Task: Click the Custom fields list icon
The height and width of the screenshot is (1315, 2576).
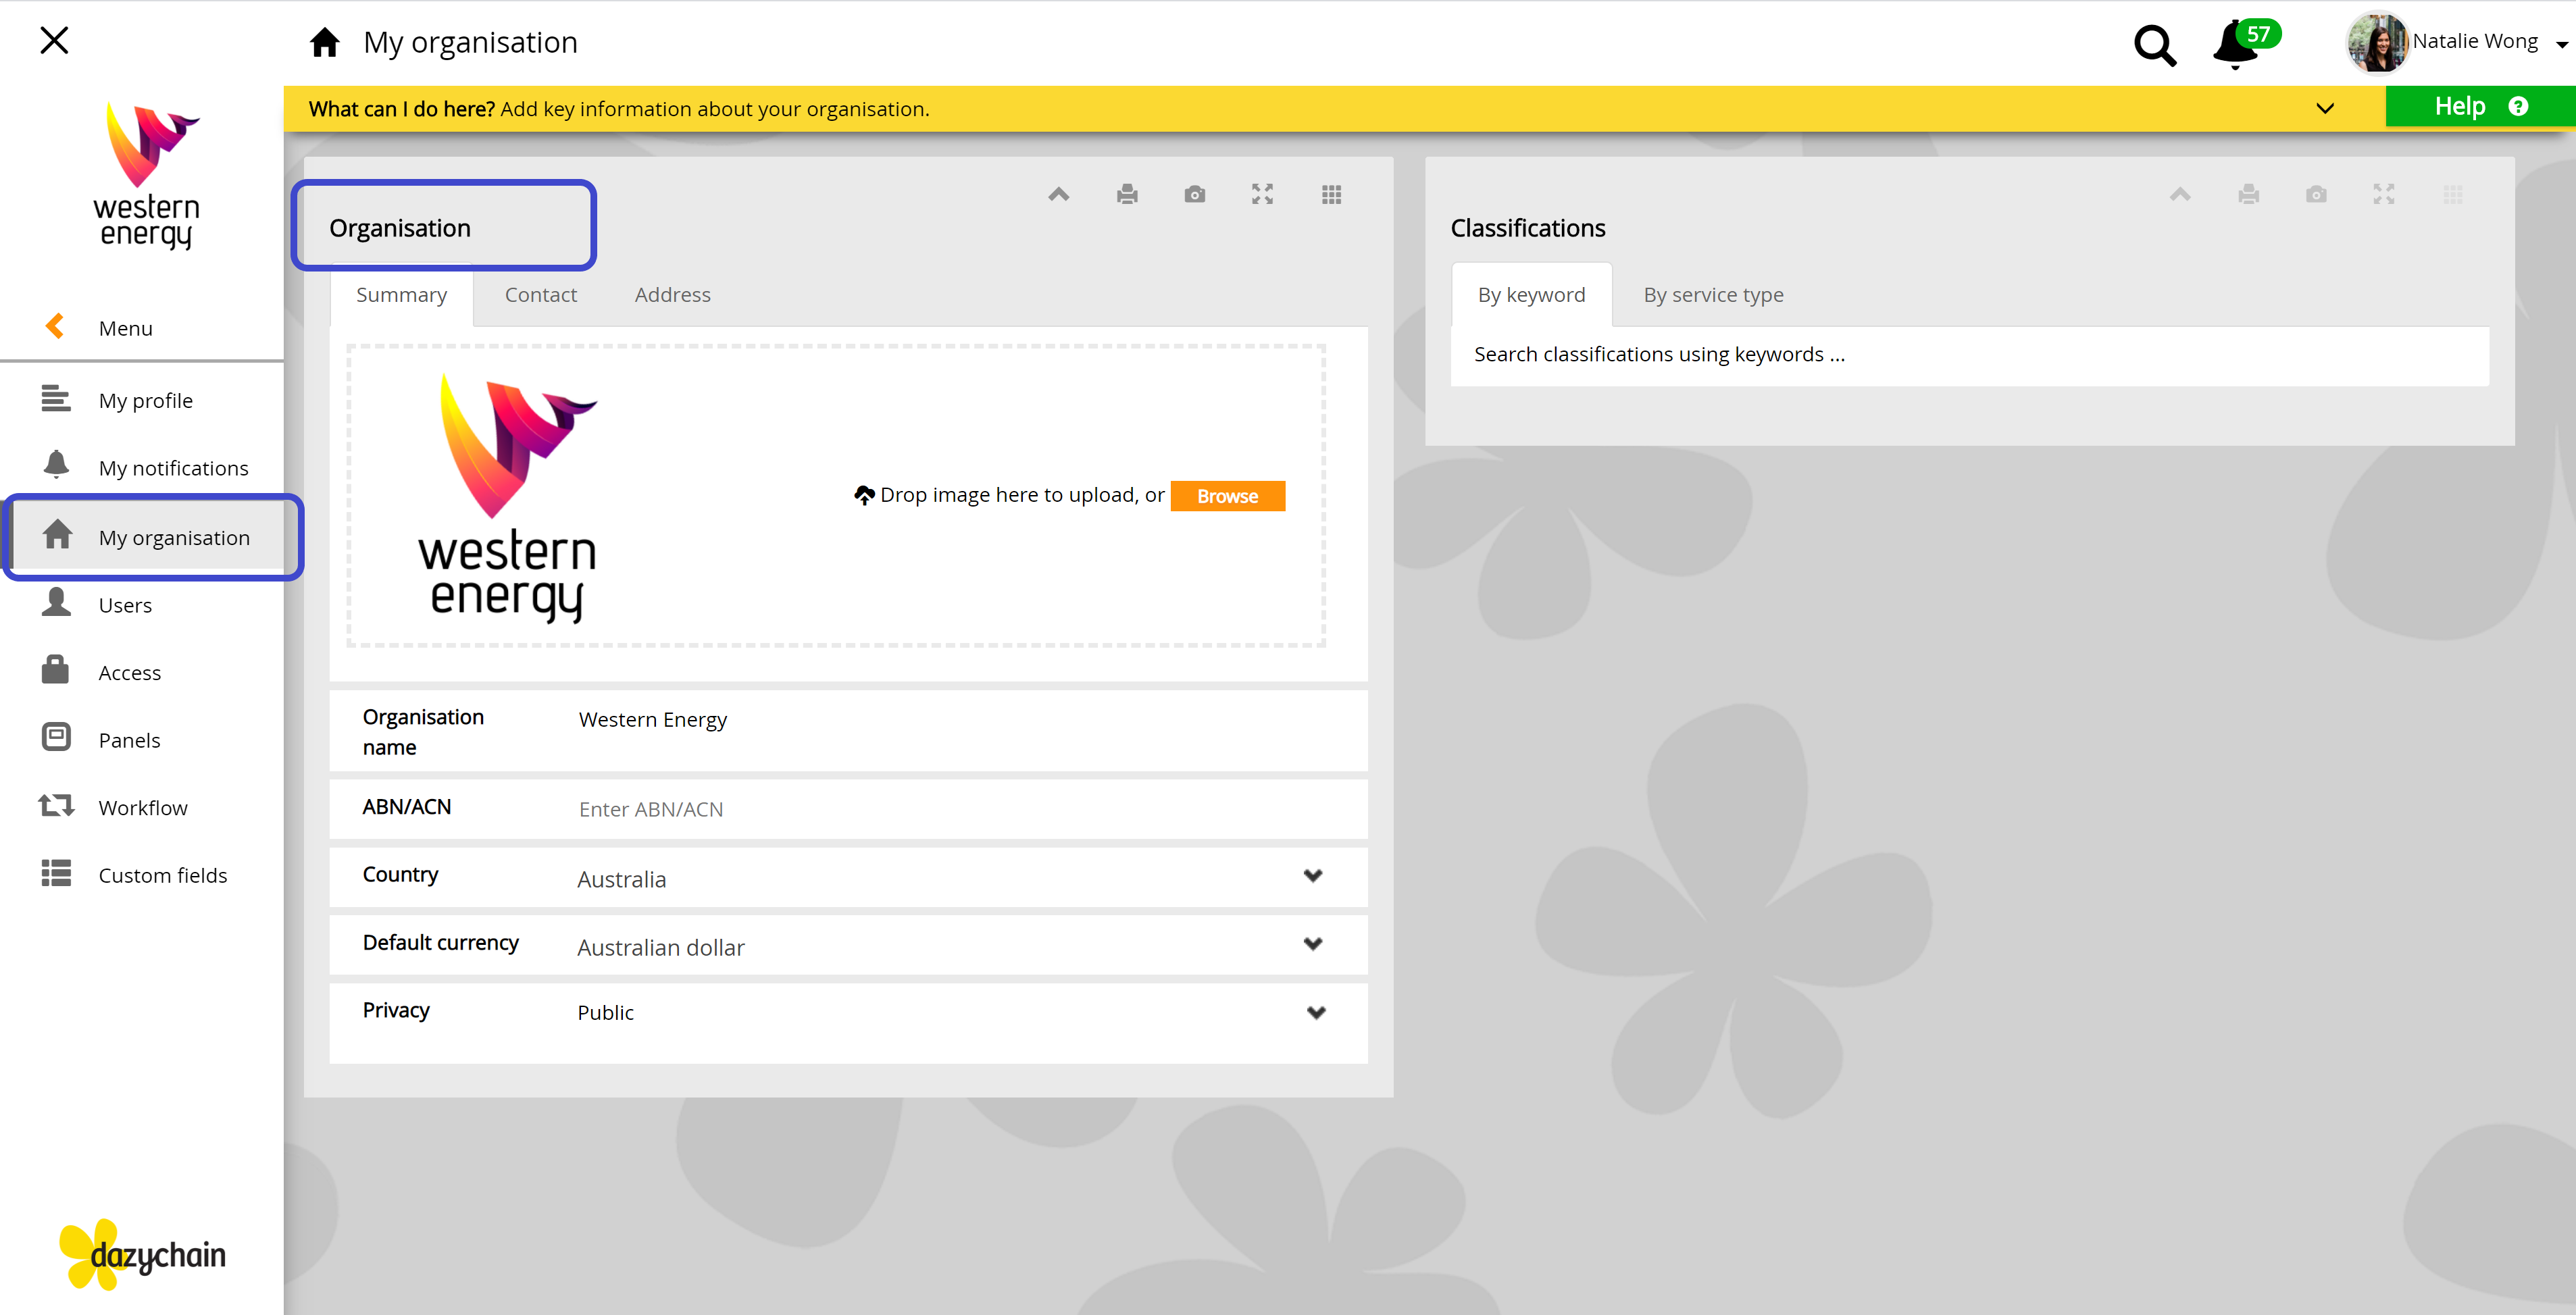Action: (x=56, y=873)
